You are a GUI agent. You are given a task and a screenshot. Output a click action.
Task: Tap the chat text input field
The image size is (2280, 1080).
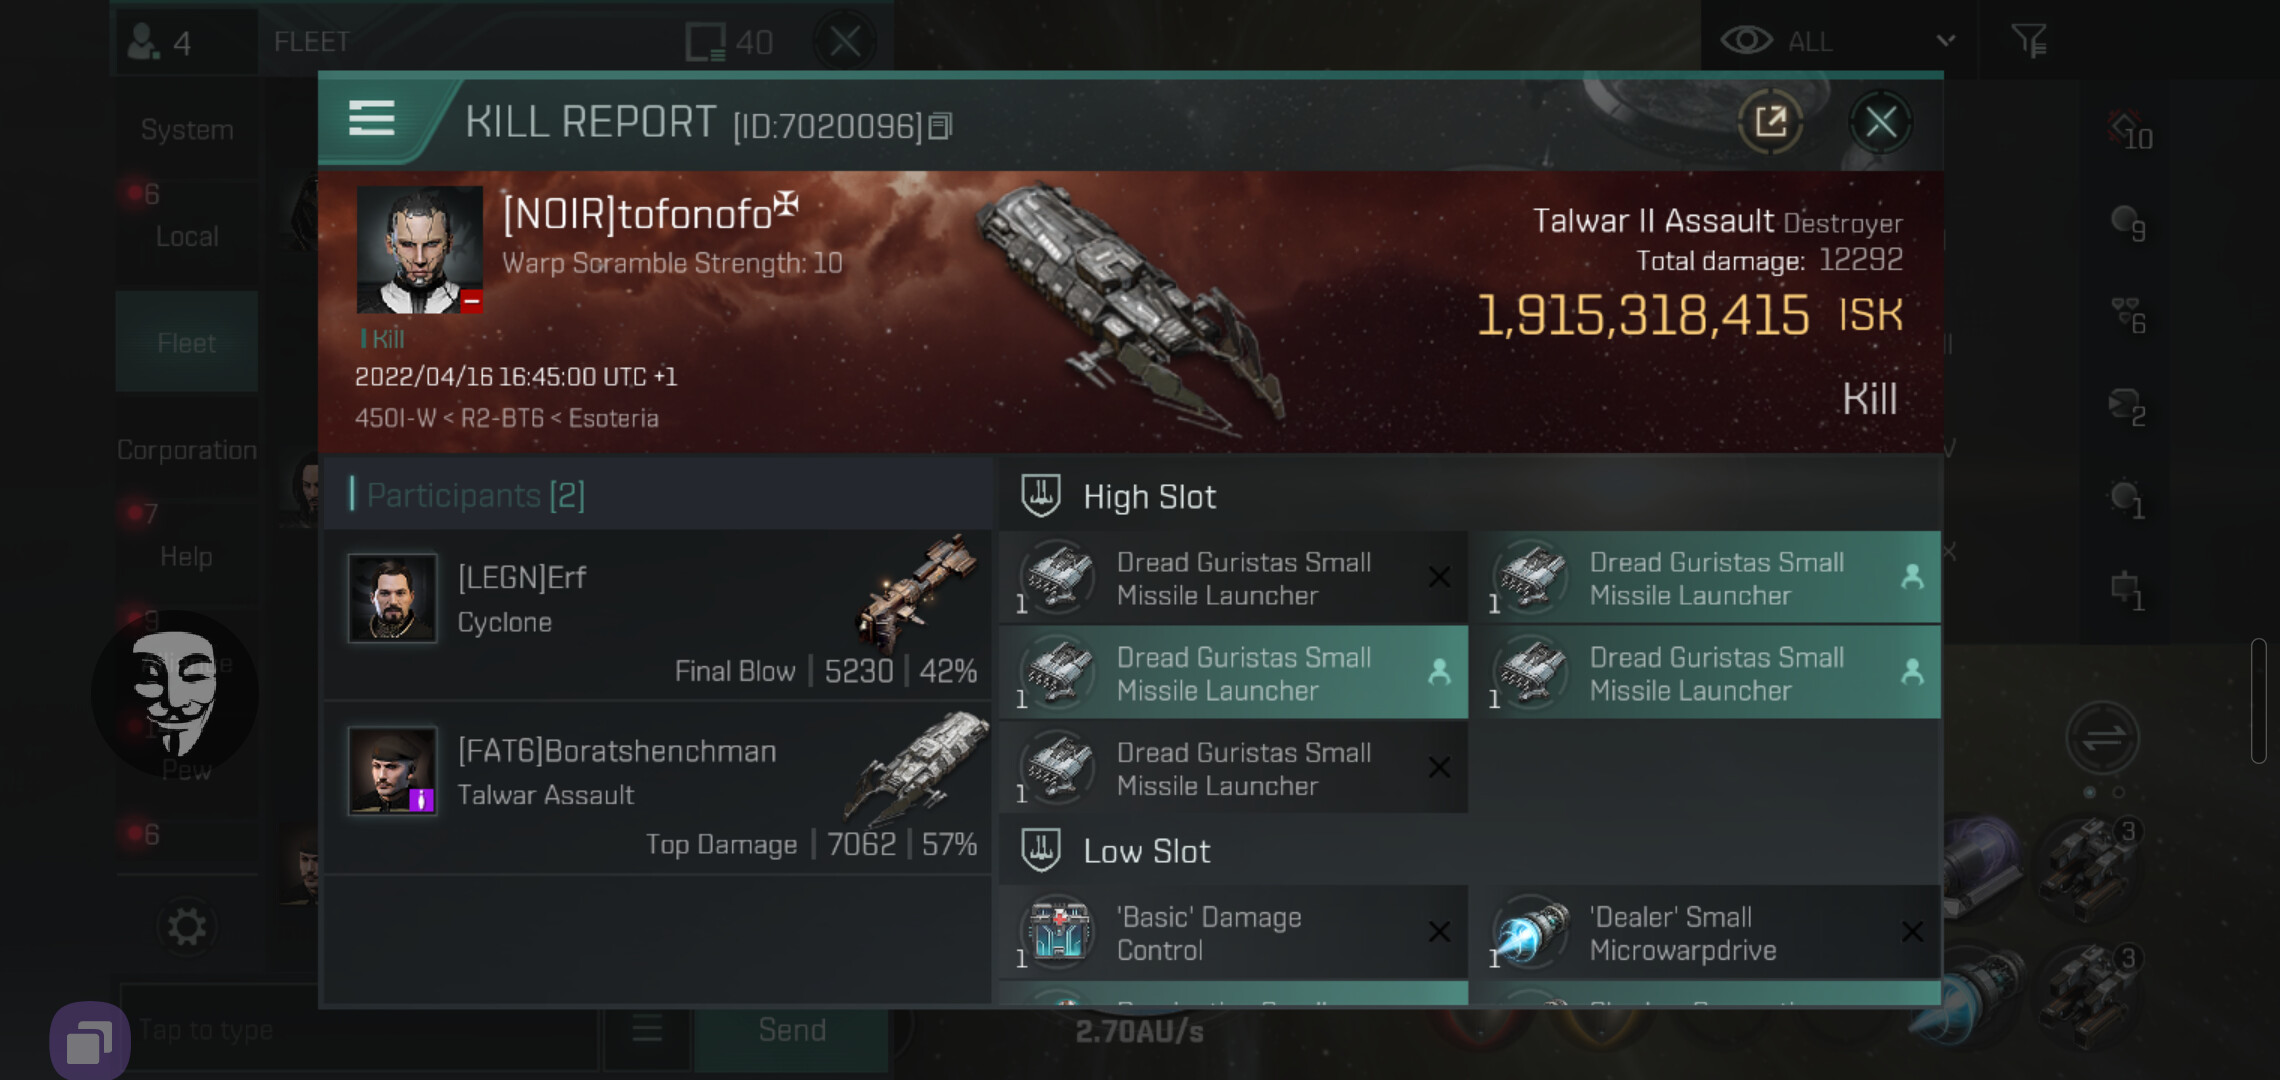click(360, 1029)
